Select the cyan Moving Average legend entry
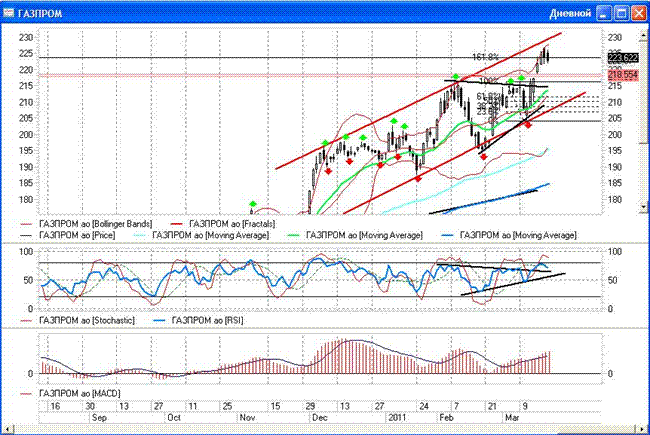Viewport: 650px width, 435px height. coord(202,235)
